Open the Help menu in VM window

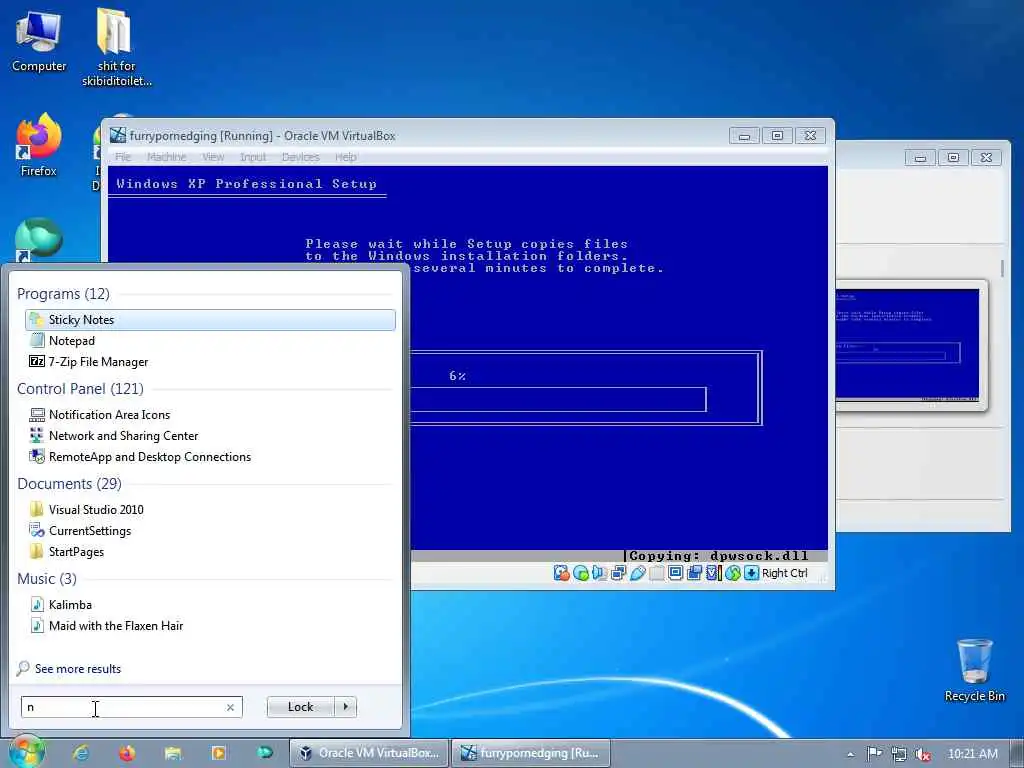(x=345, y=157)
